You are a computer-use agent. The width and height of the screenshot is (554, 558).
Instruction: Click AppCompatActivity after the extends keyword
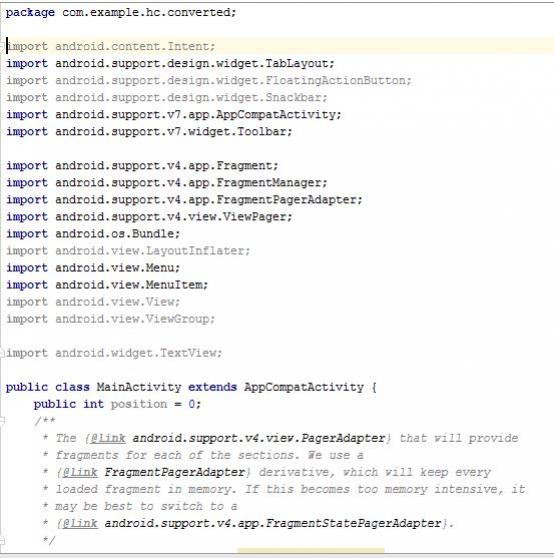point(304,387)
